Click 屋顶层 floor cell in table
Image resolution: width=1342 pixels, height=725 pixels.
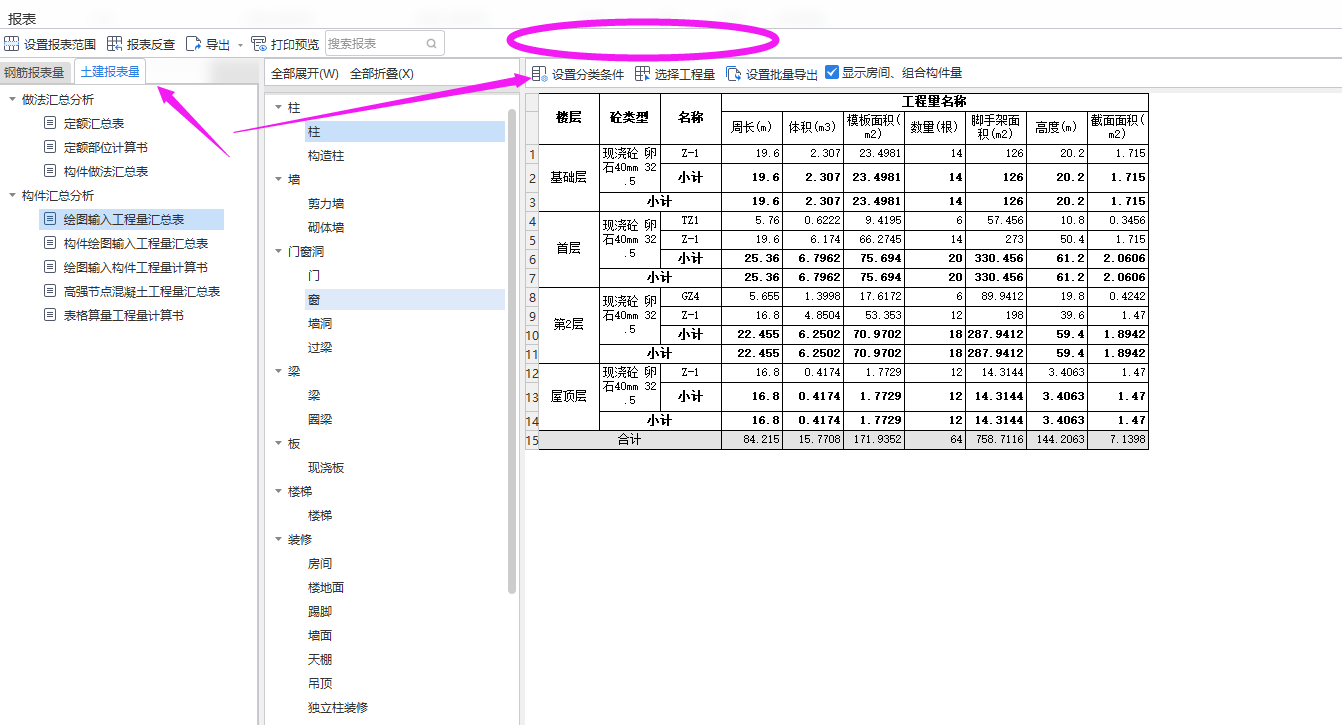click(x=568, y=397)
